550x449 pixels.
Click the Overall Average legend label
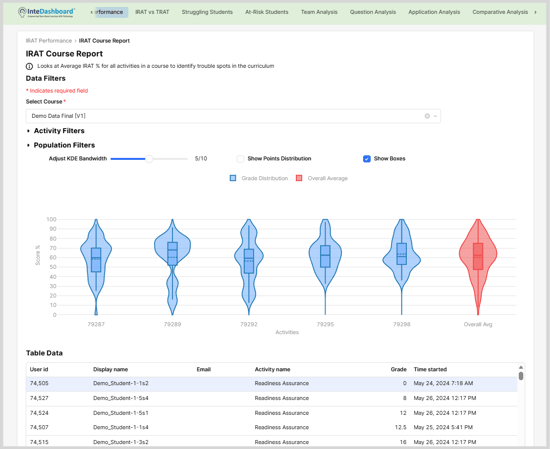point(328,178)
